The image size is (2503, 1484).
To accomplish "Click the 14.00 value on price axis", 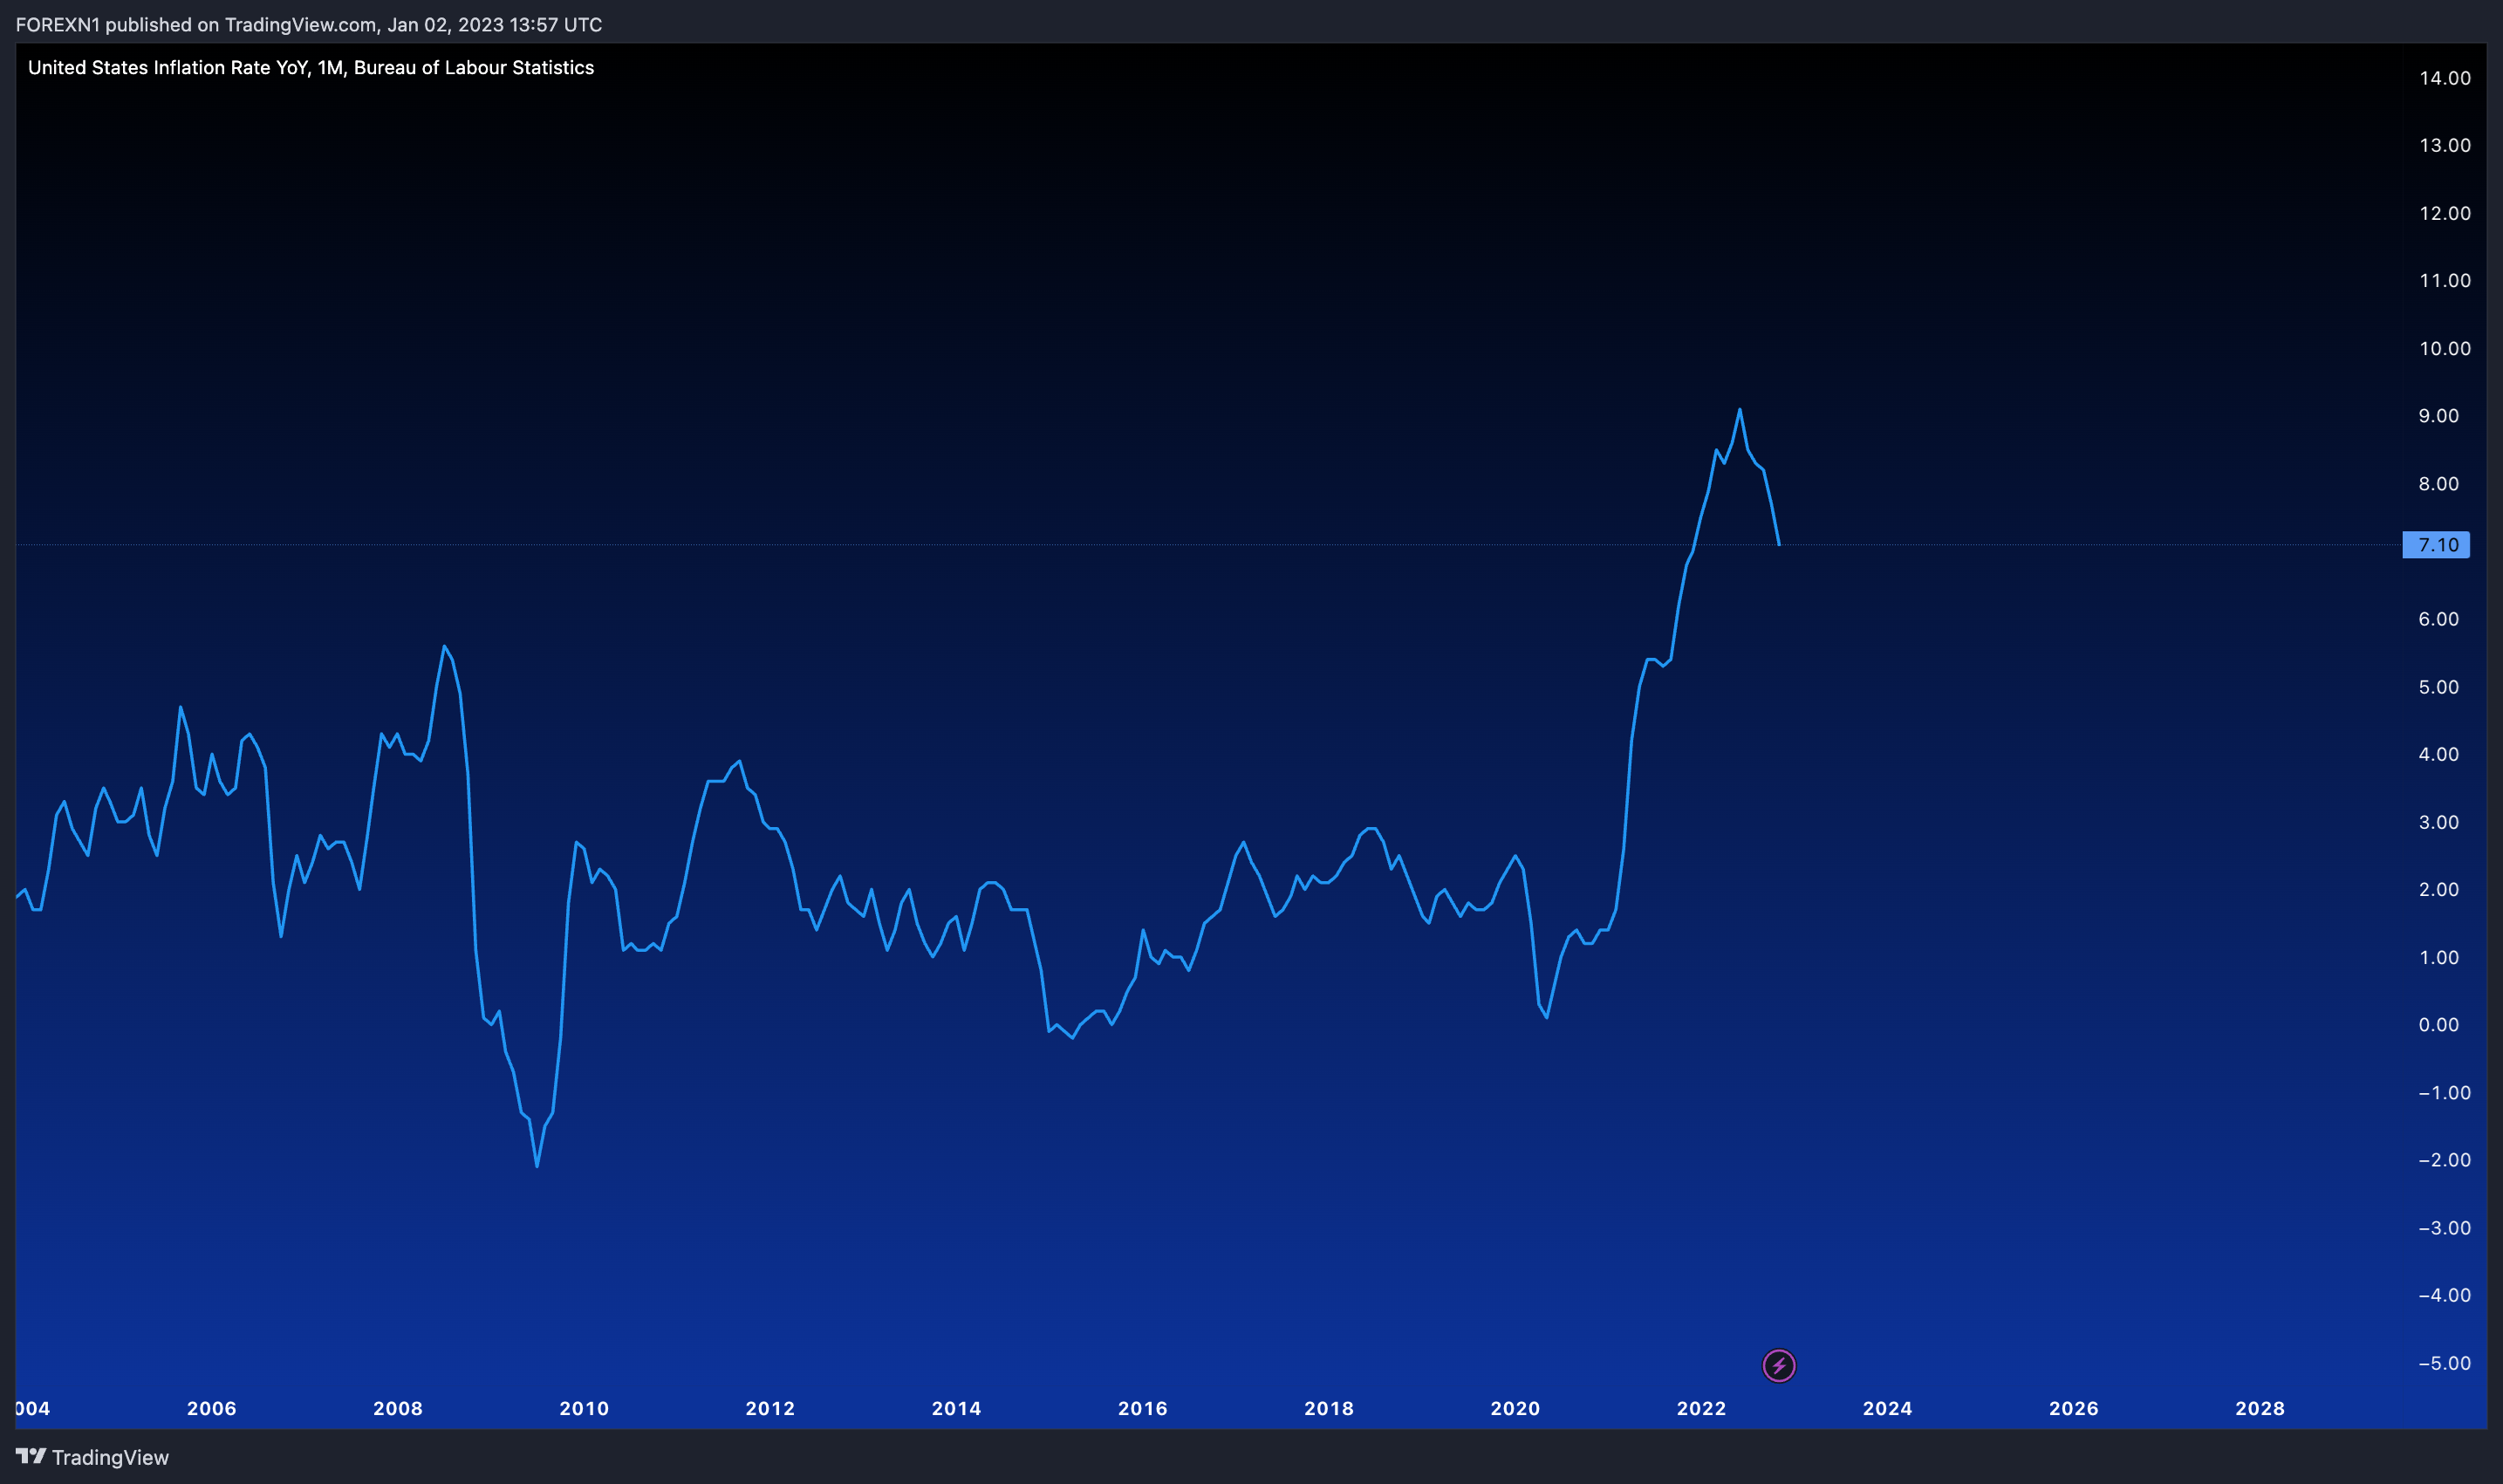I will coord(2445,78).
